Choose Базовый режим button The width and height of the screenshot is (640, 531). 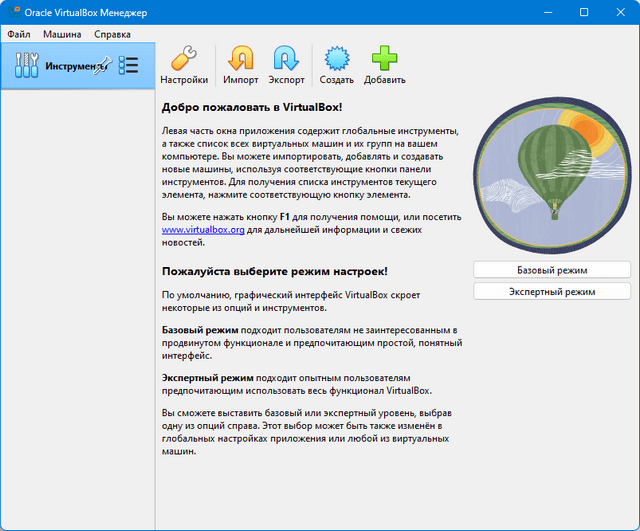pyautogui.click(x=551, y=270)
